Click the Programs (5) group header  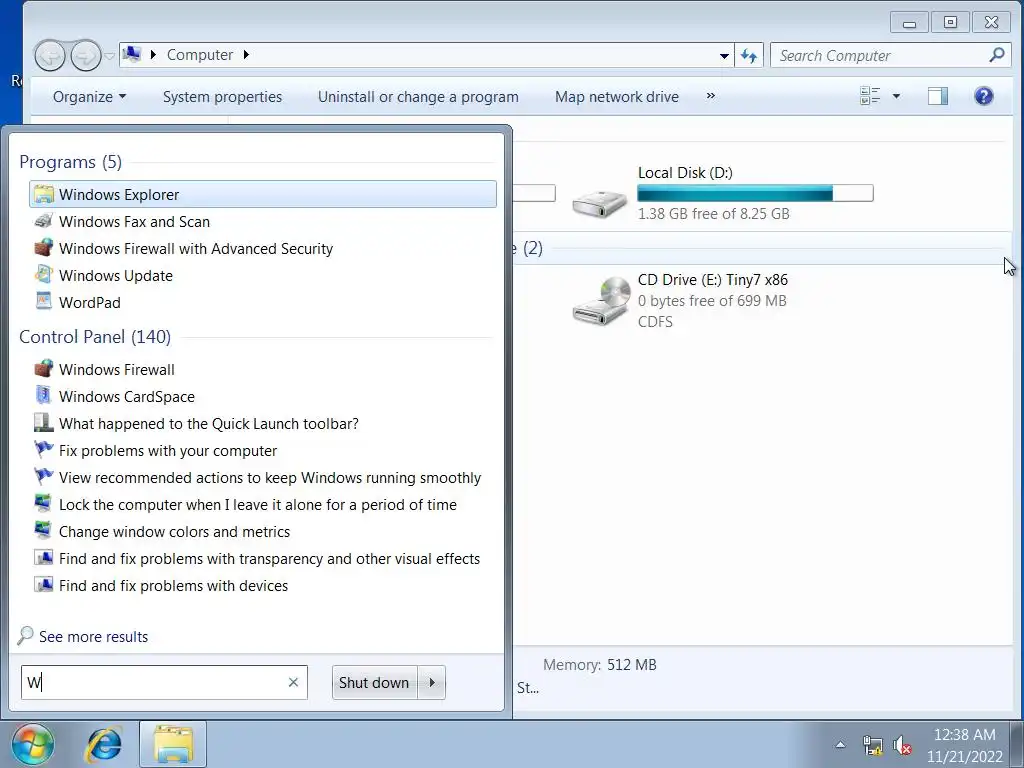click(x=71, y=162)
